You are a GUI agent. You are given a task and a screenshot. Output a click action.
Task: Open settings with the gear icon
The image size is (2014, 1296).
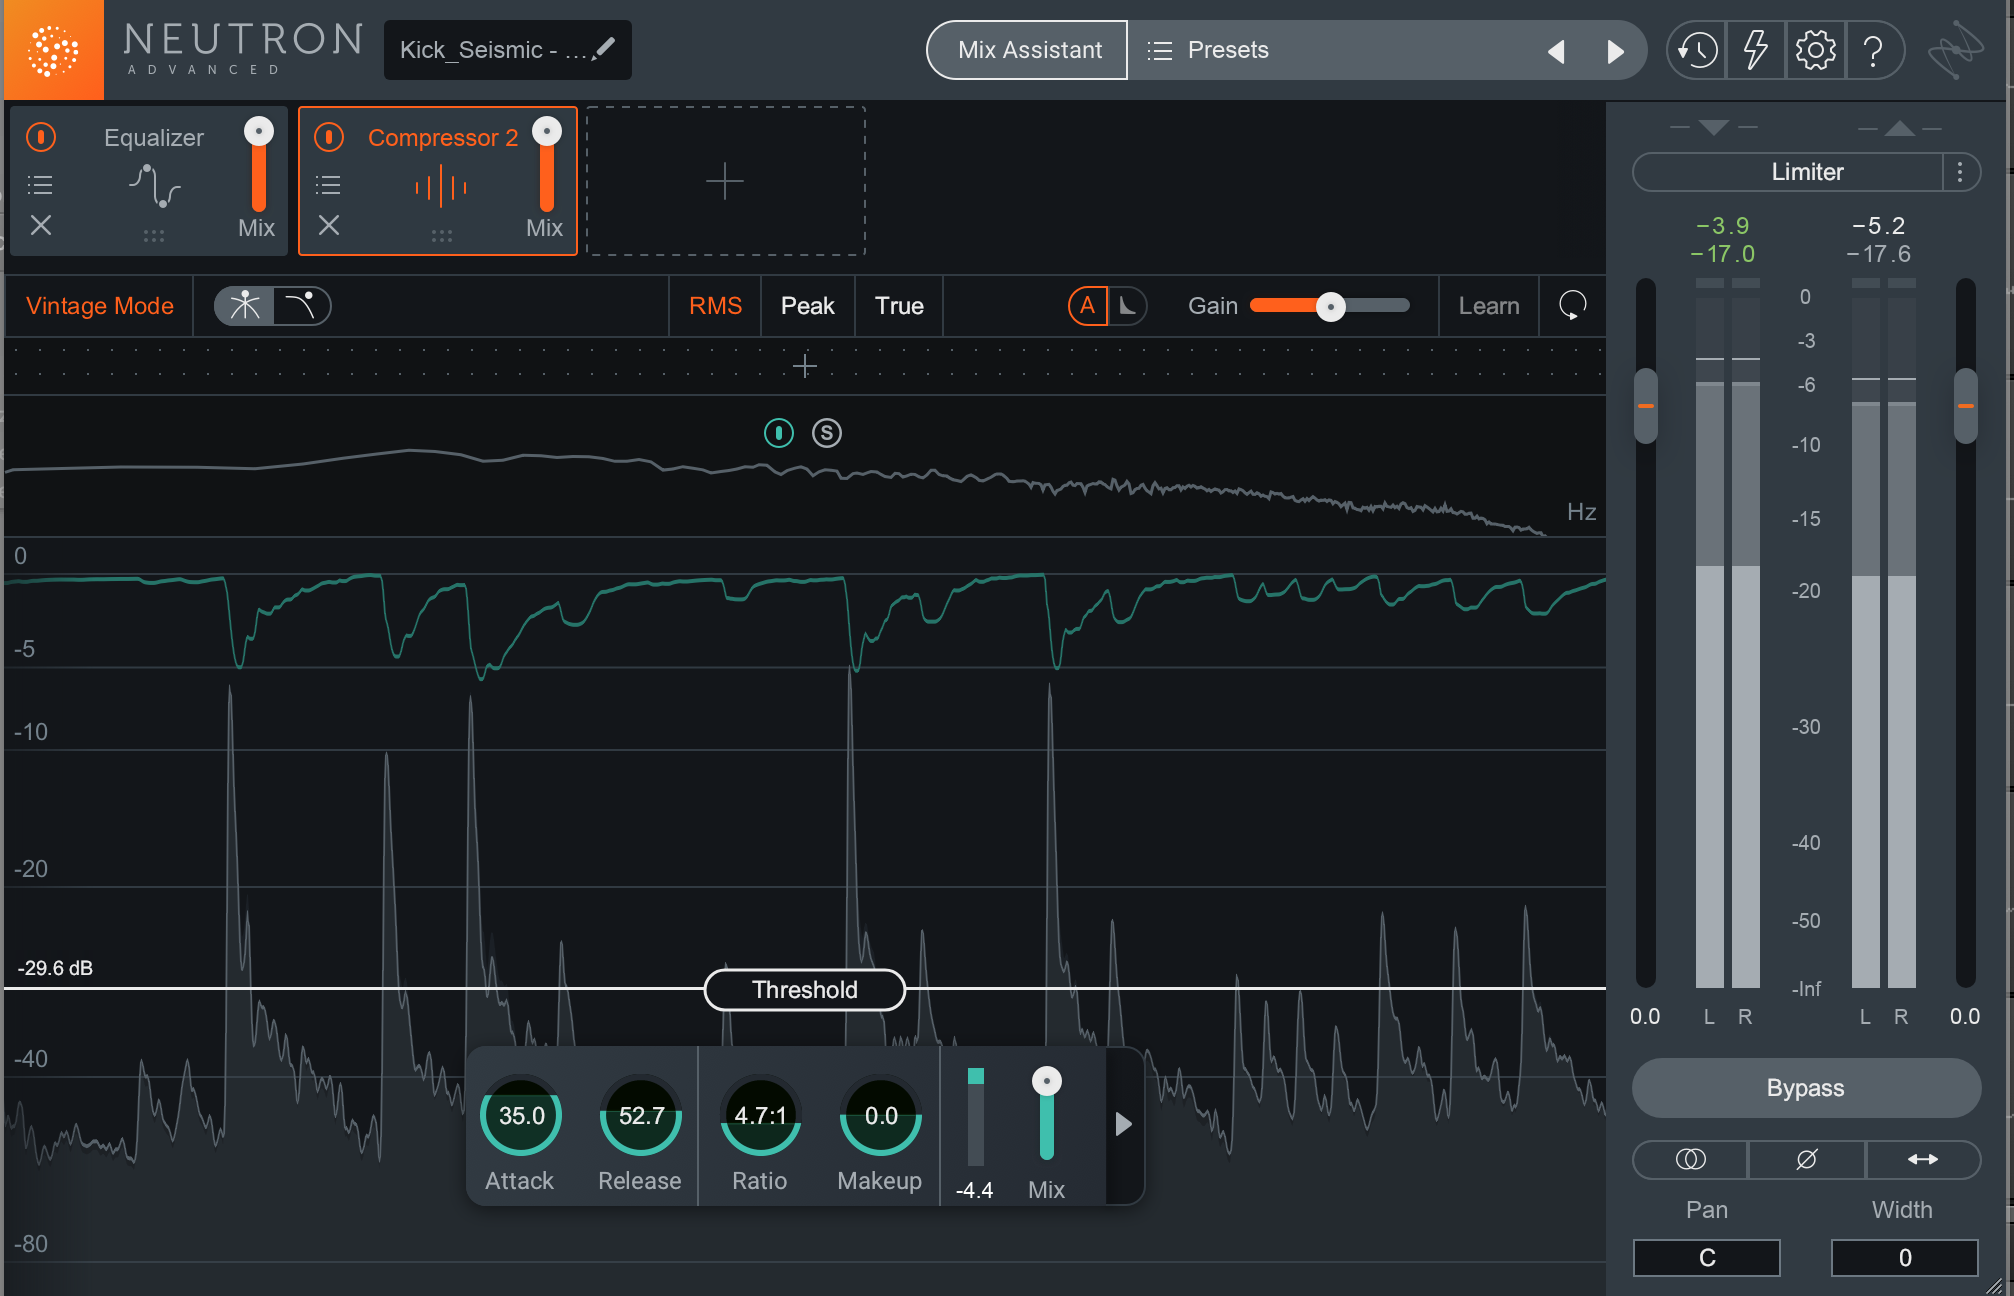[1815, 50]
